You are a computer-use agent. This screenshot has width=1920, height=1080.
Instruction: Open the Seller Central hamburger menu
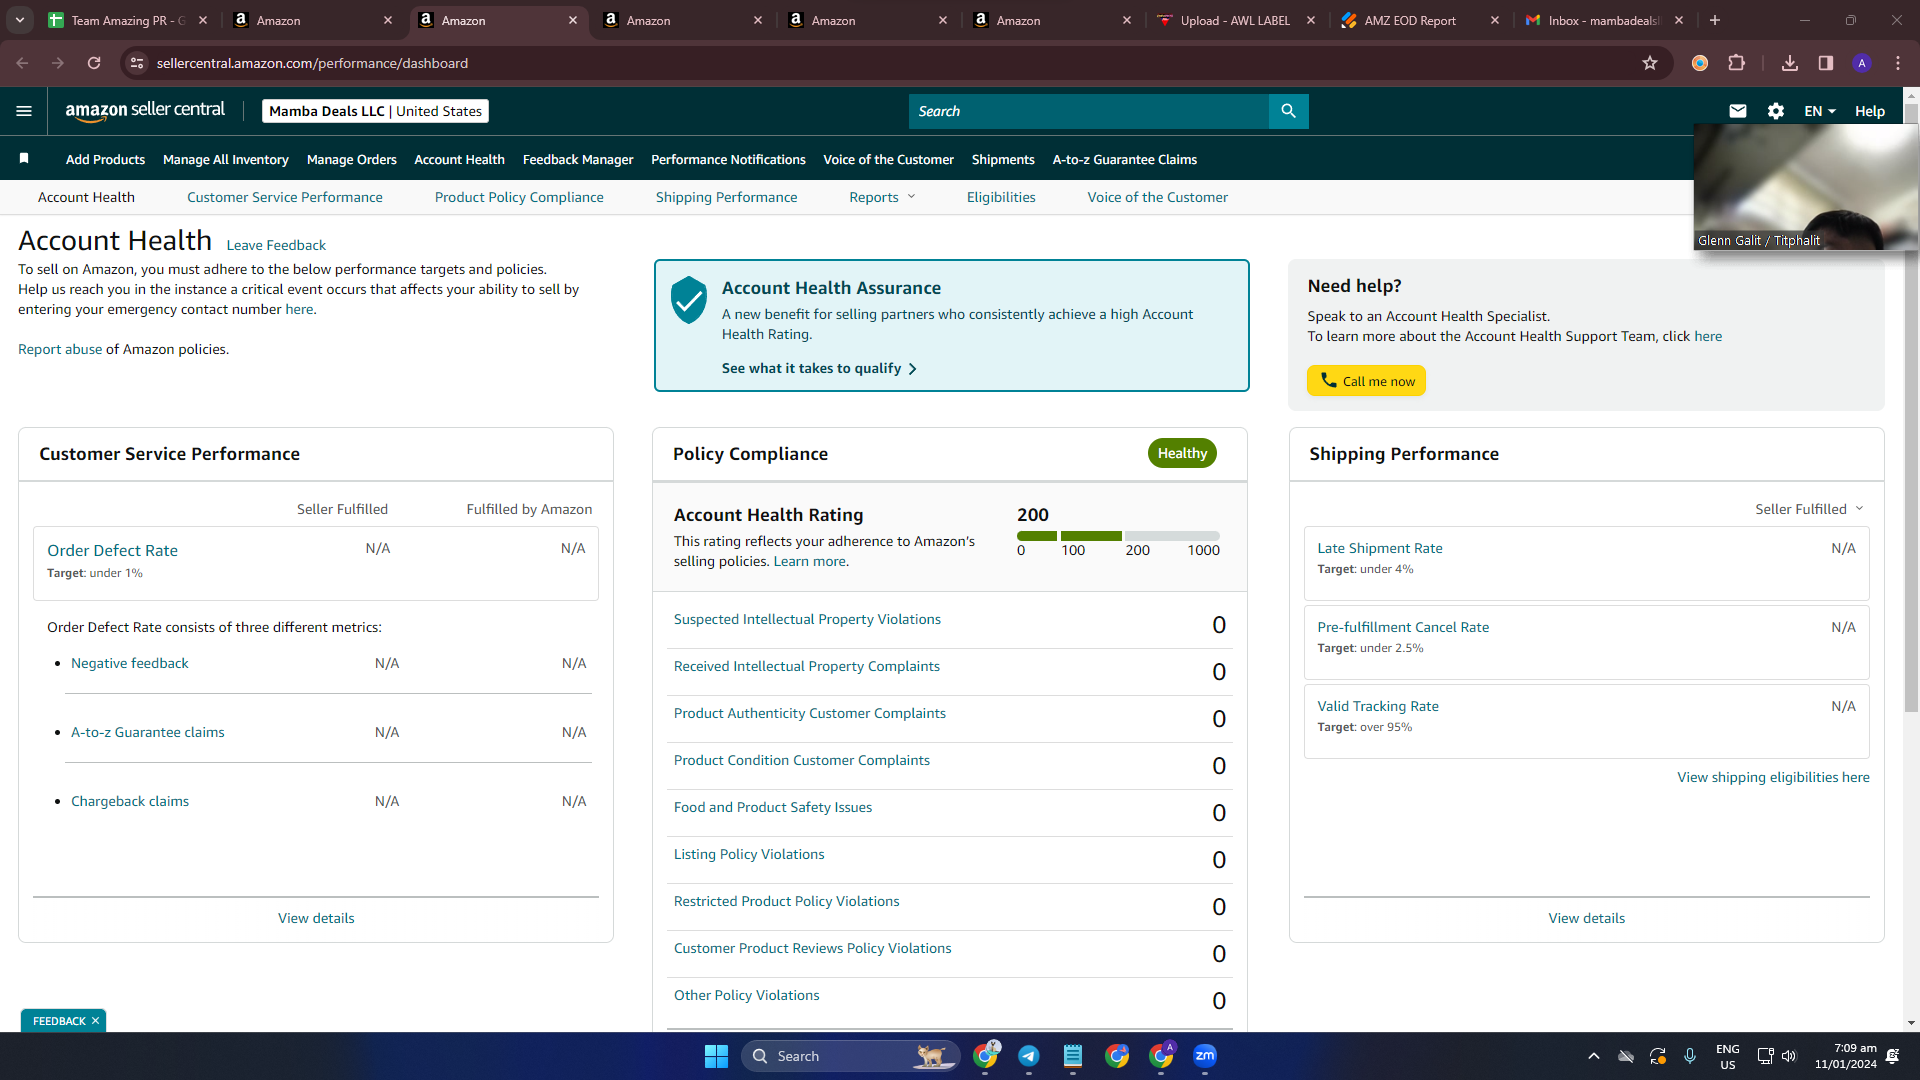click(x=24, y=111)
